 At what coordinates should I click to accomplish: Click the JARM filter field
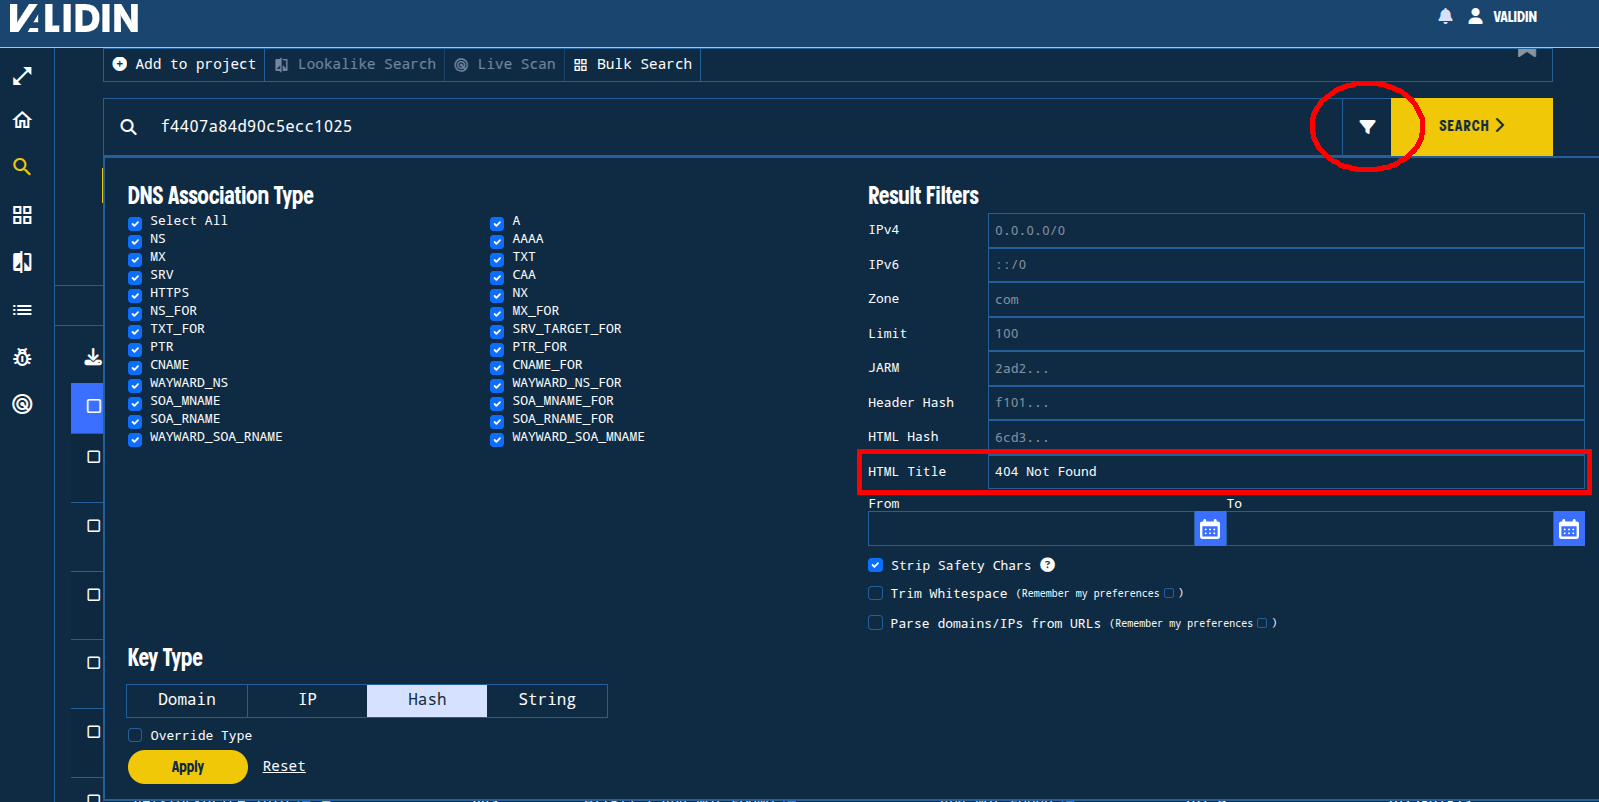pos(1286,368)
